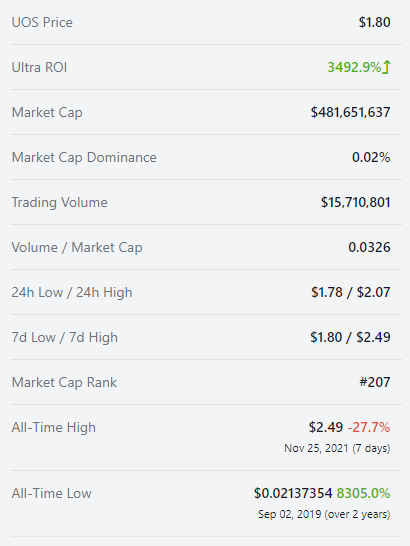Screen dimensions: 410x546
Task: Click the green 8305.0% change
Action: coord(363,493)
